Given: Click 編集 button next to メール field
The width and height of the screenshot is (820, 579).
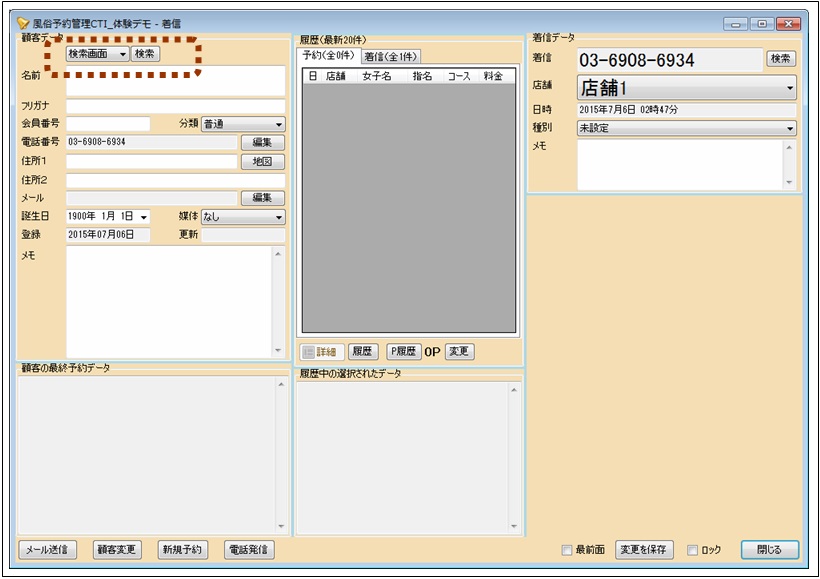Looking at the screenshot, I should [x=262, y=198].
